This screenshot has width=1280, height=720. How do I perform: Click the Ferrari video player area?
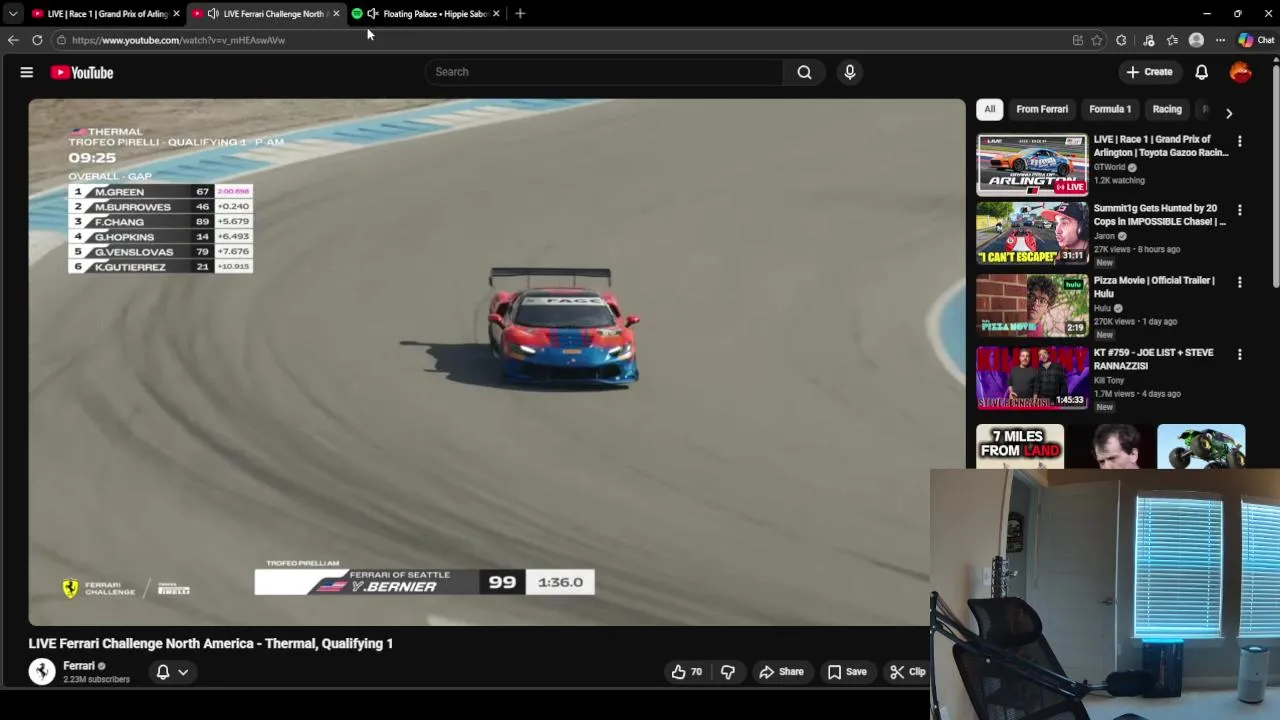pyautogui.click(x=497, y=362)
